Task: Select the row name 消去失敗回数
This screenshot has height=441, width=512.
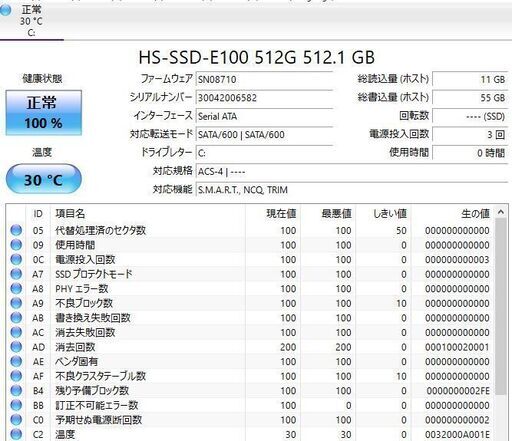Action: [x=85, y=332]
